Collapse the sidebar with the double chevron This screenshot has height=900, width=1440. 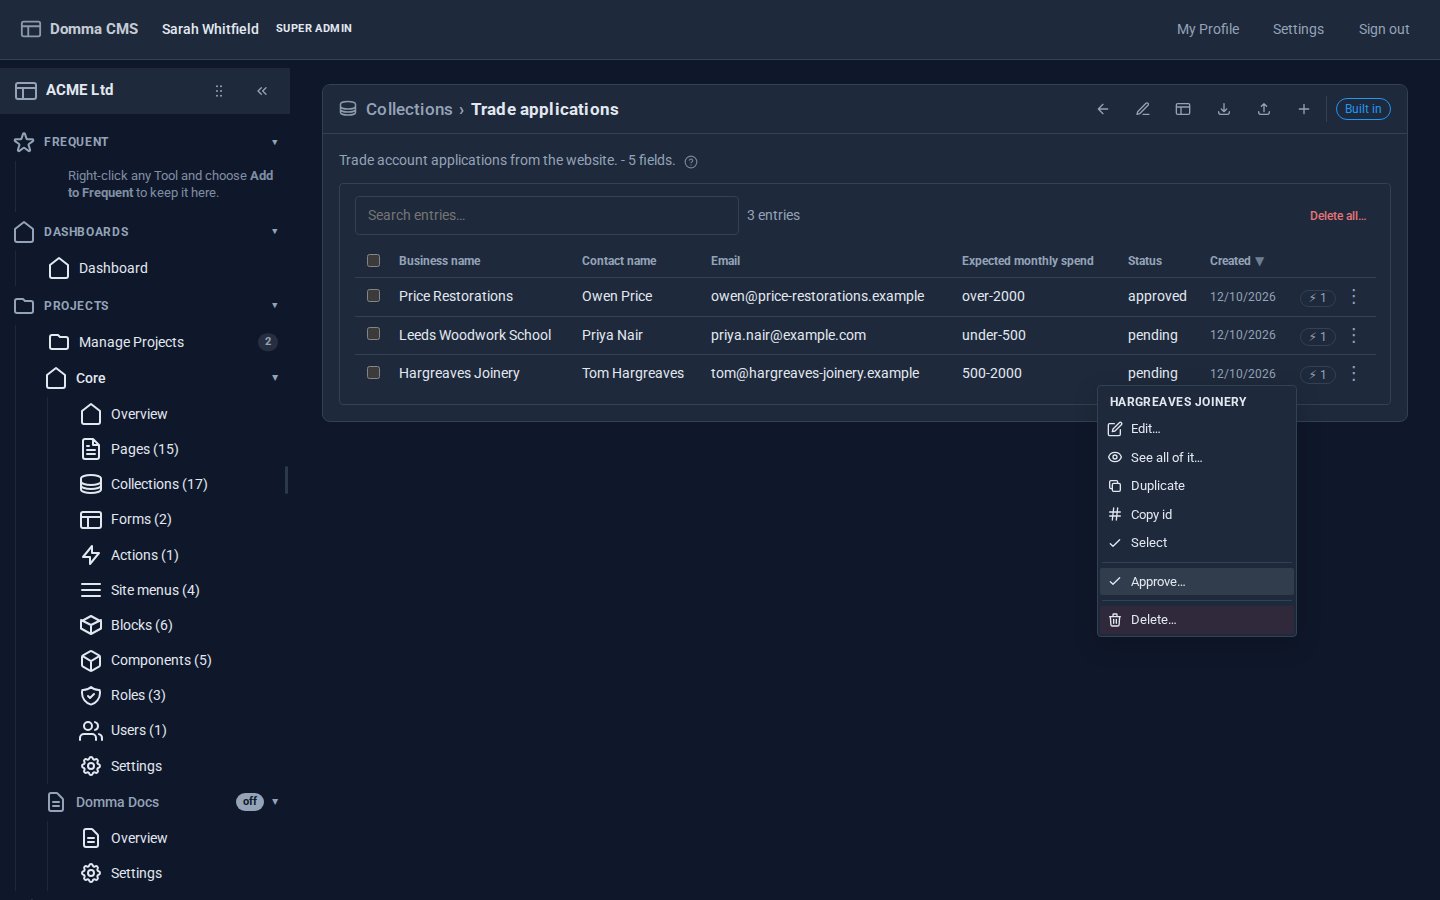262,91
